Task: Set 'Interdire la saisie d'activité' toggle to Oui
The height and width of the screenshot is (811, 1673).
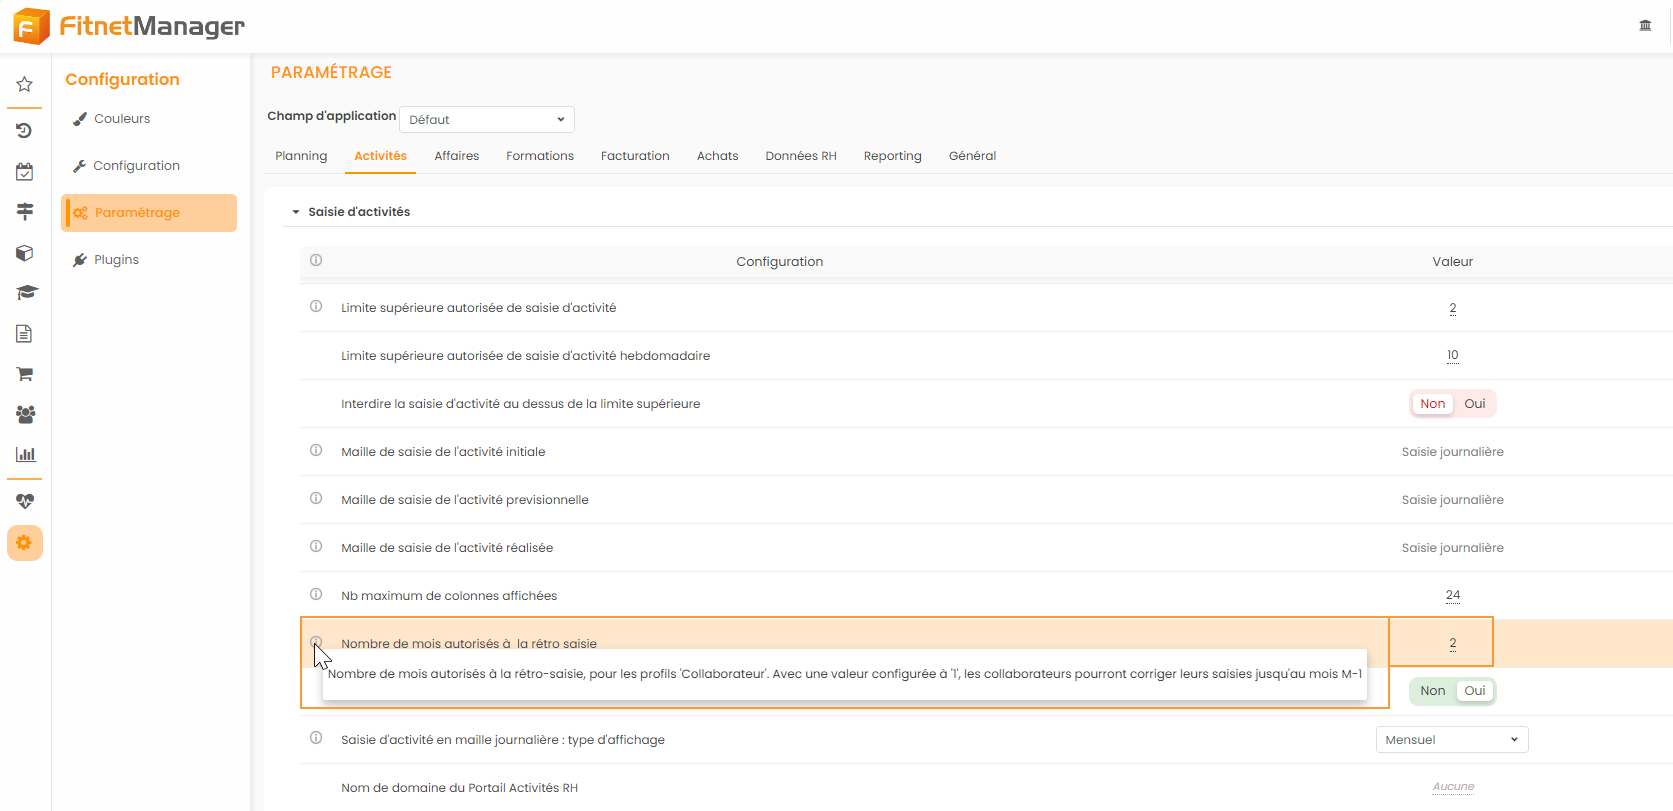Action: pos(1474,404)
